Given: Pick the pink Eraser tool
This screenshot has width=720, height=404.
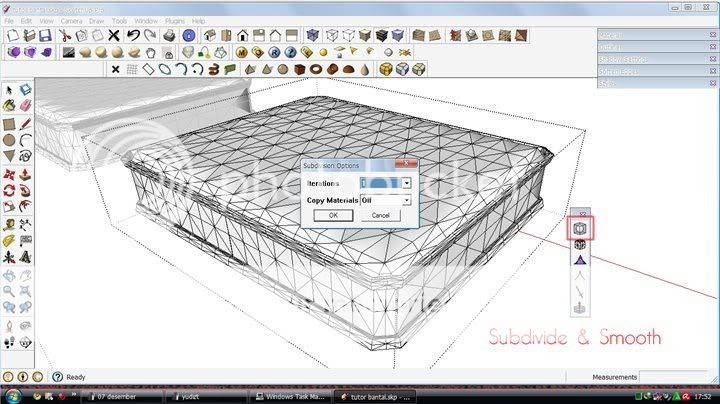Looking at the screenshot, I should [x=25, y=106].
